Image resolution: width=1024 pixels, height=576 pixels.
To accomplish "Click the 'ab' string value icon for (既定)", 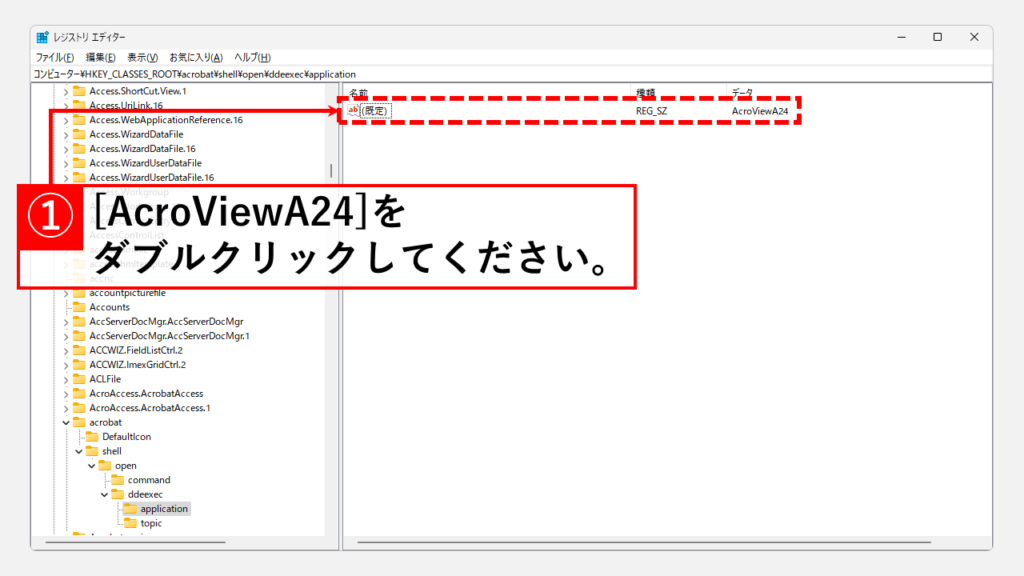I will tap(354, 111).
